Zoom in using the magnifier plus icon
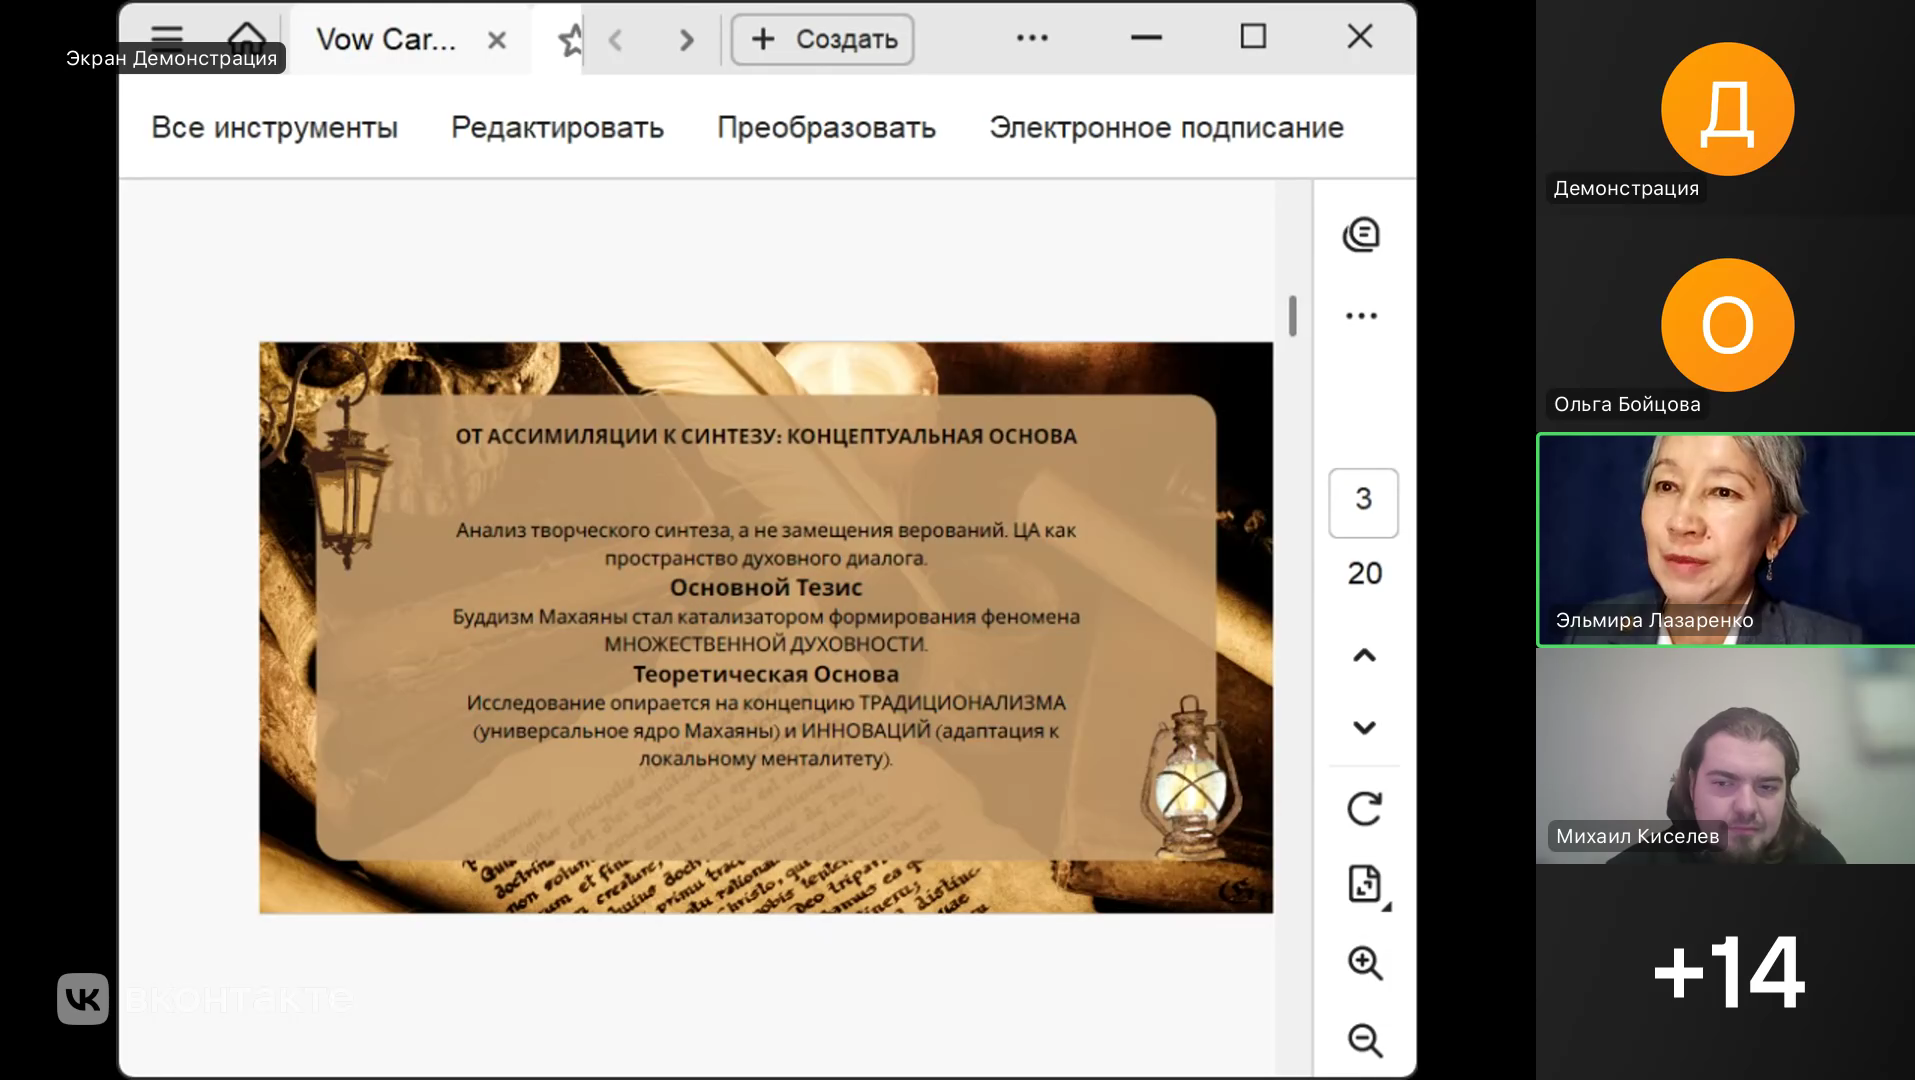Screen dimensions: 1915x1080 pyautogui.click(x=1364, y=963)
